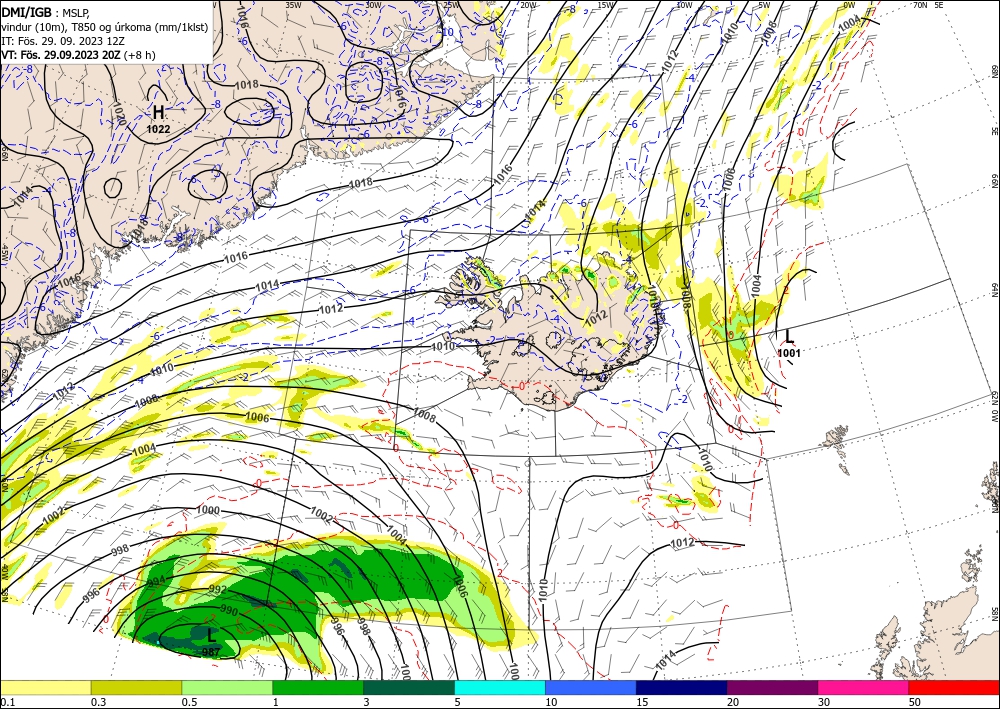Click the 994 isobar label

tap(156, 580)
